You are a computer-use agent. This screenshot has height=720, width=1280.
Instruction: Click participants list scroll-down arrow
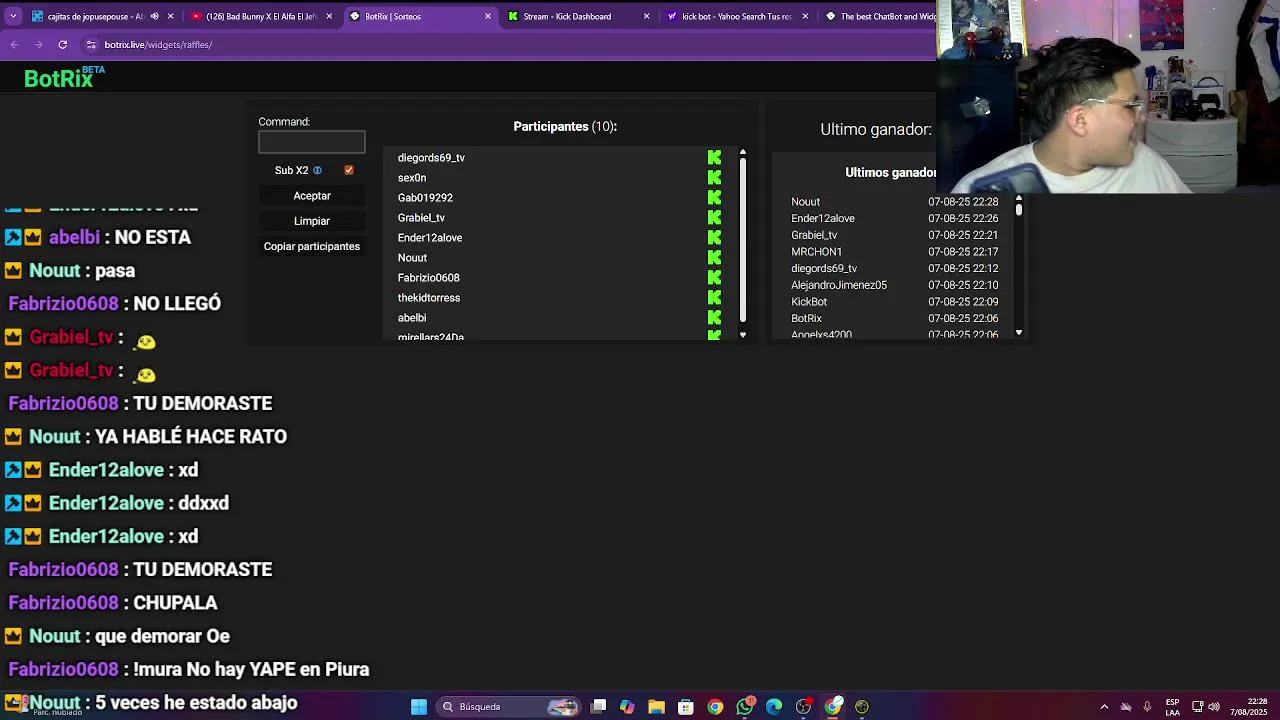point(743,335)
